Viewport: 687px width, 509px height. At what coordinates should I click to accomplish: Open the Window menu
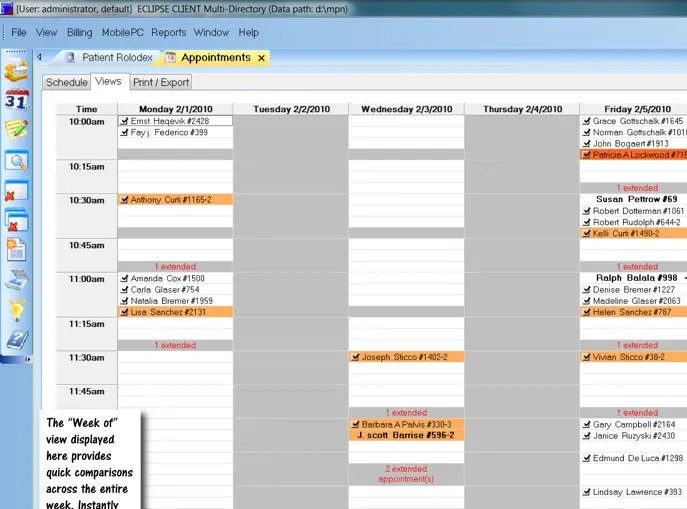[211, 32]
